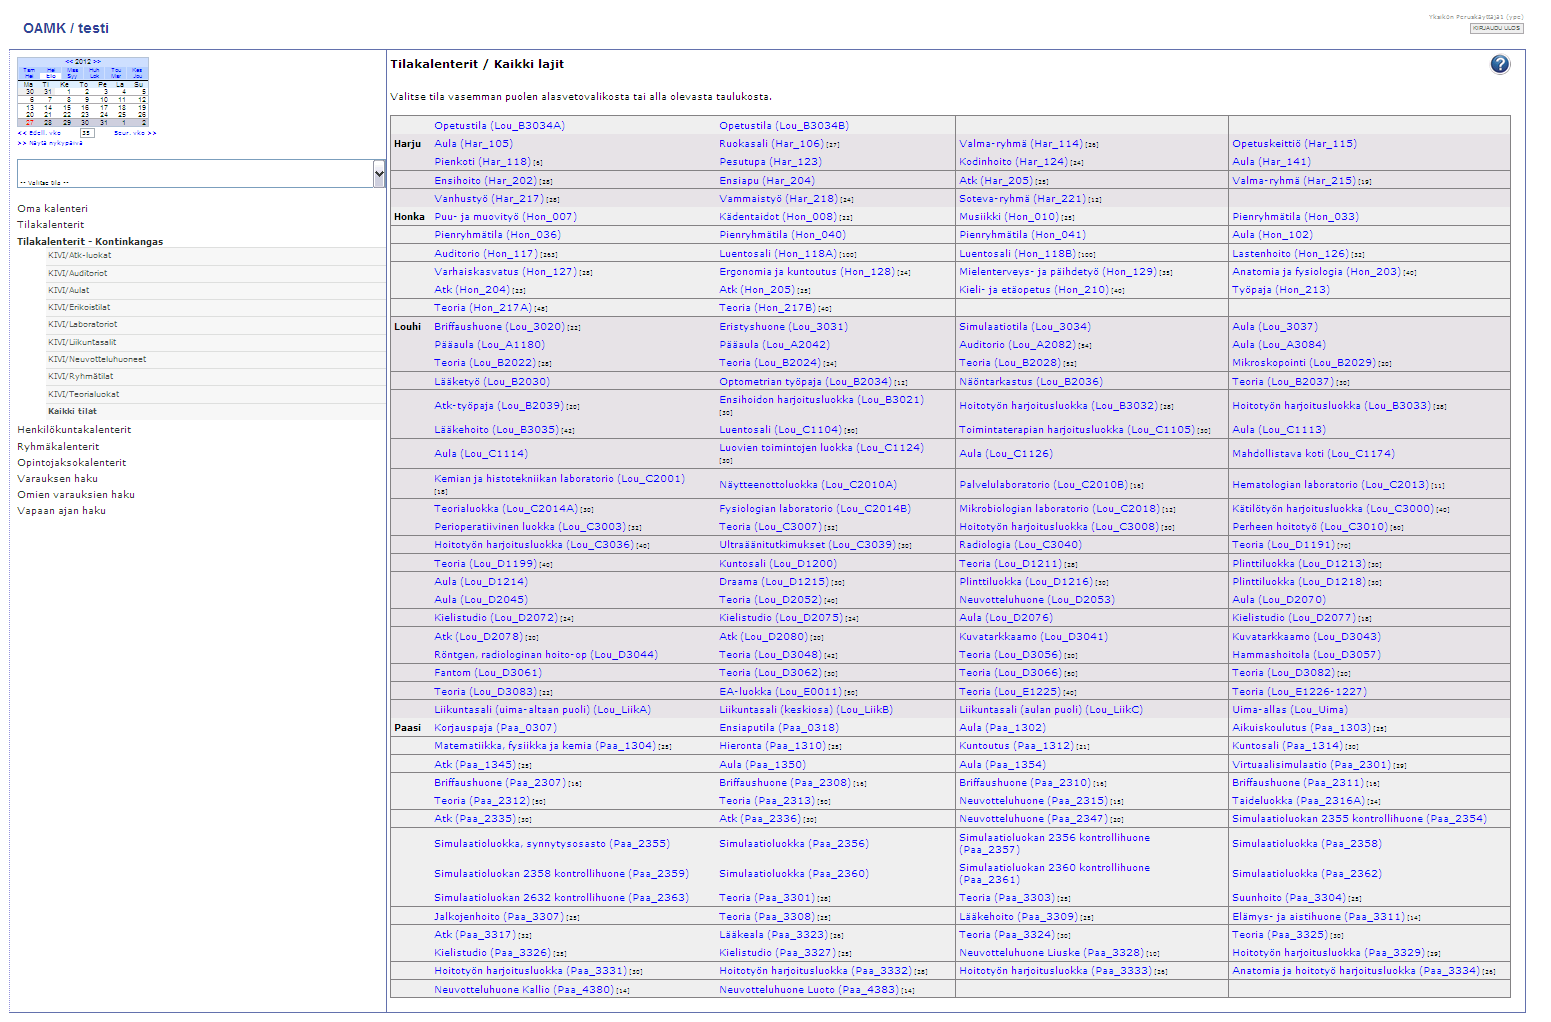Open Oma kalenteri menu item

52,209
